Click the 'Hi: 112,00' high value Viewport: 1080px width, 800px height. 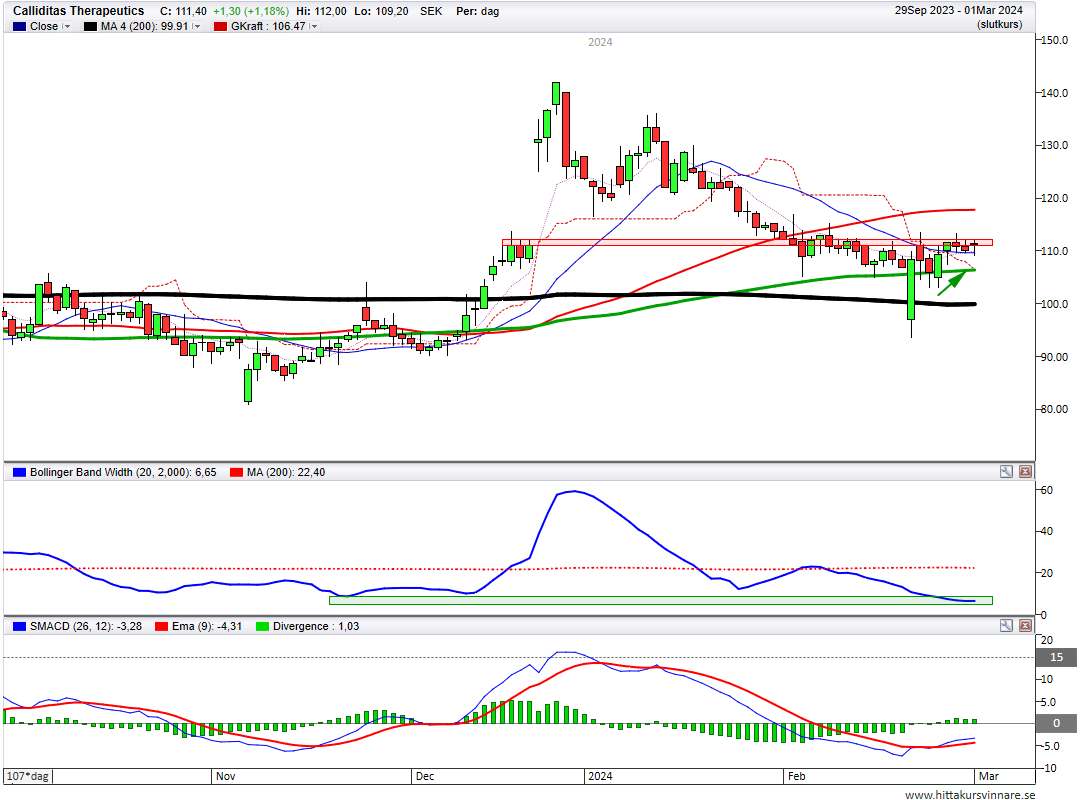pos(321,11)
